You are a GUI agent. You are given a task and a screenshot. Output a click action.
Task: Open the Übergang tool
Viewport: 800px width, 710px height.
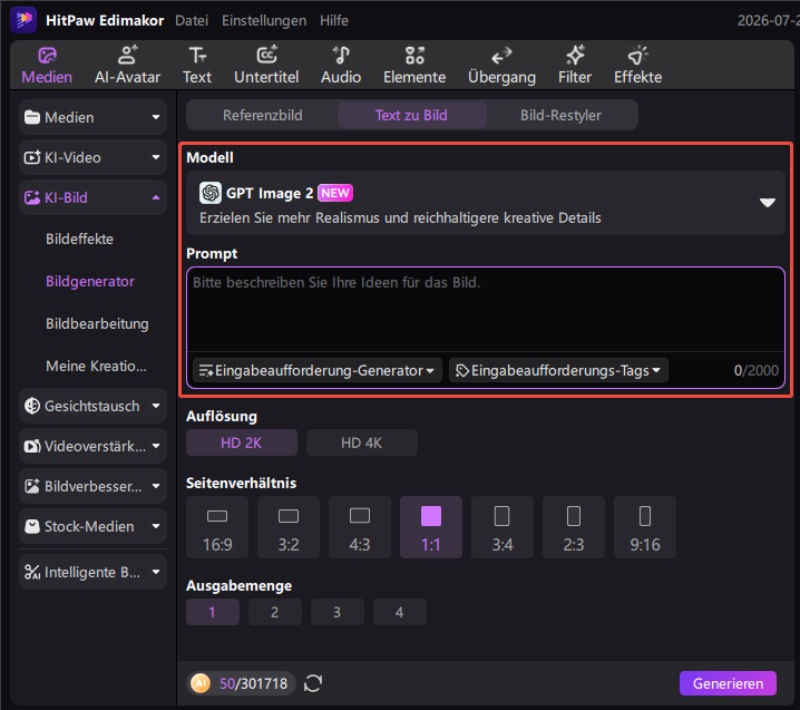point(502,65)
